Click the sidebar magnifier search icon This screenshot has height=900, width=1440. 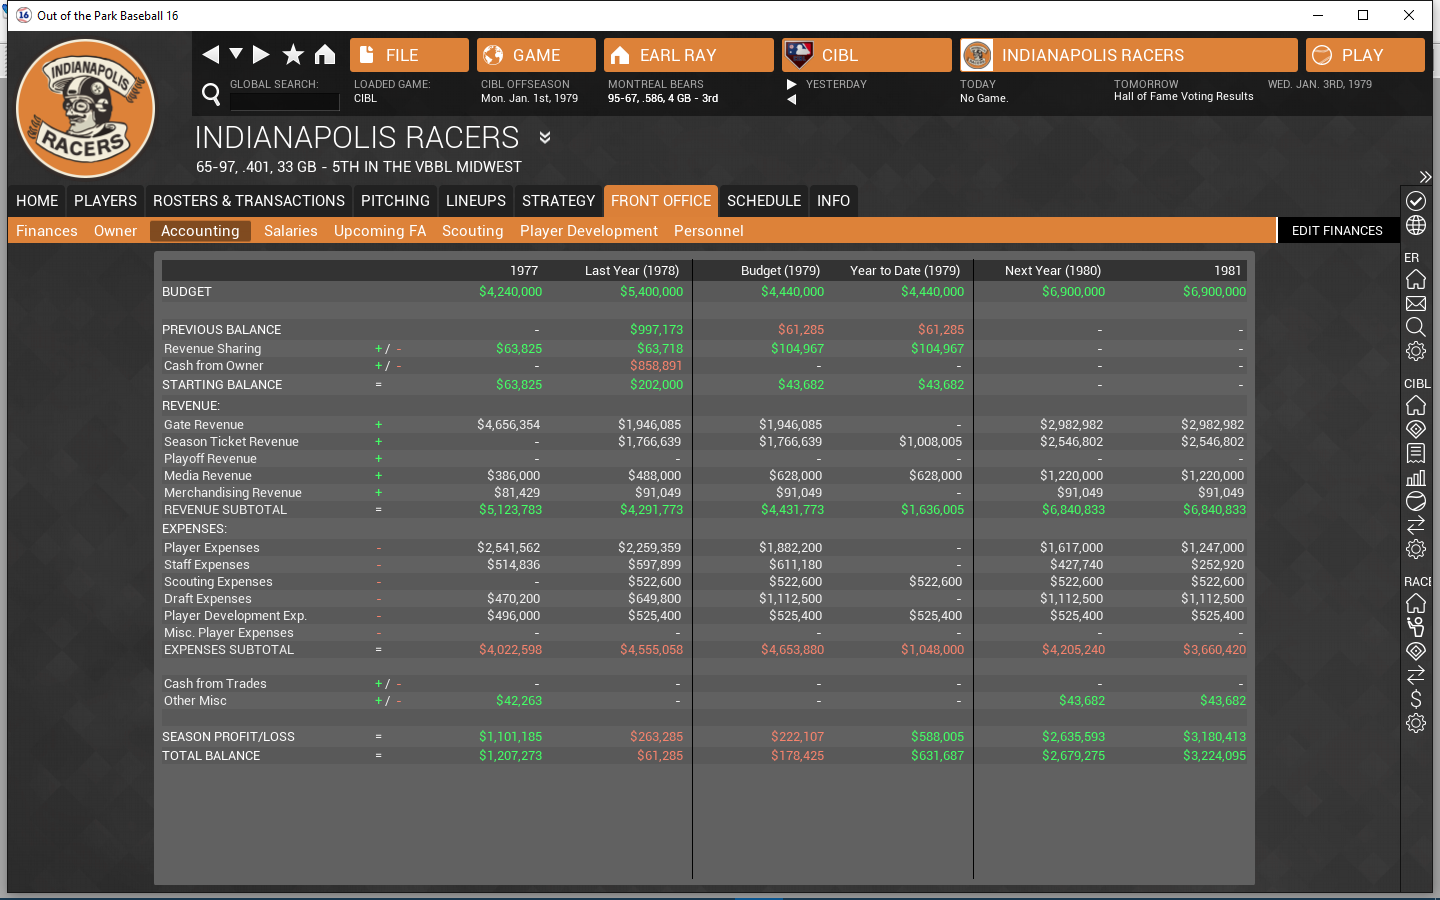click(x=1416, y=327)
